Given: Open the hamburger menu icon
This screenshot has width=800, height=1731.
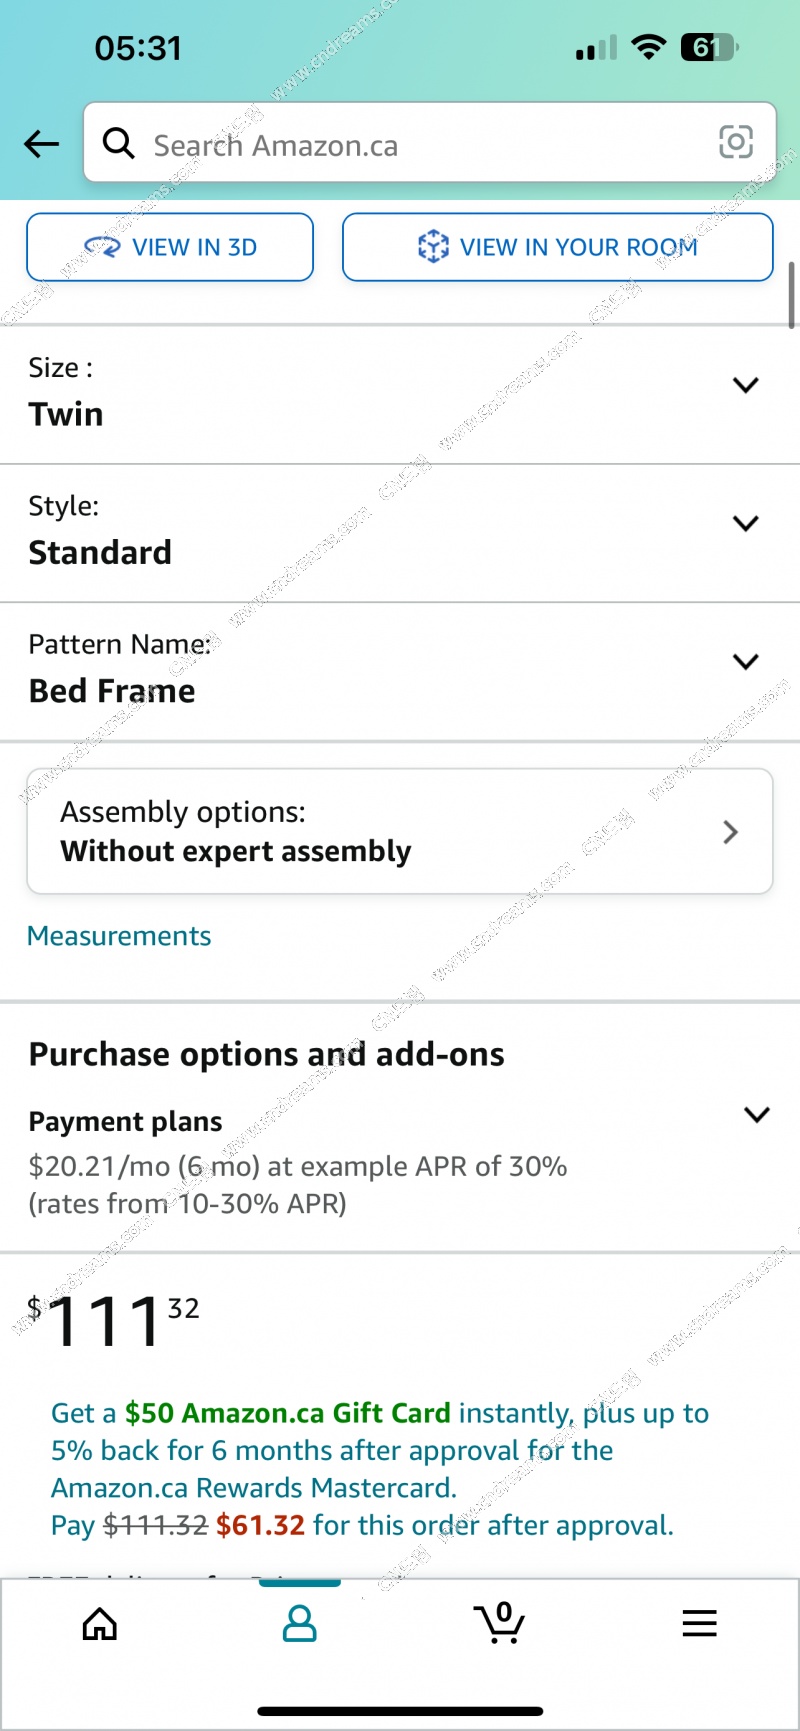Looking at the screenshot, I should (x=699, y=1623).
